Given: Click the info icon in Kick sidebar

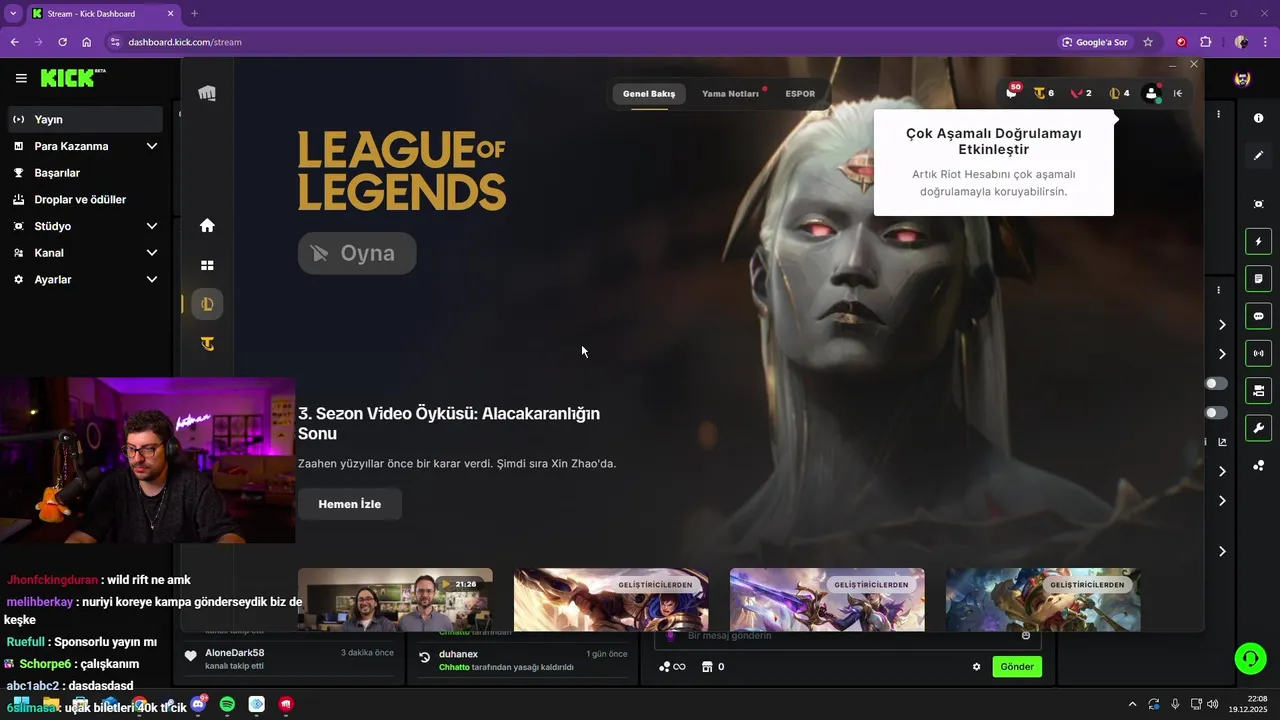Looking at the screenshot, I should tap(1258, 118).
